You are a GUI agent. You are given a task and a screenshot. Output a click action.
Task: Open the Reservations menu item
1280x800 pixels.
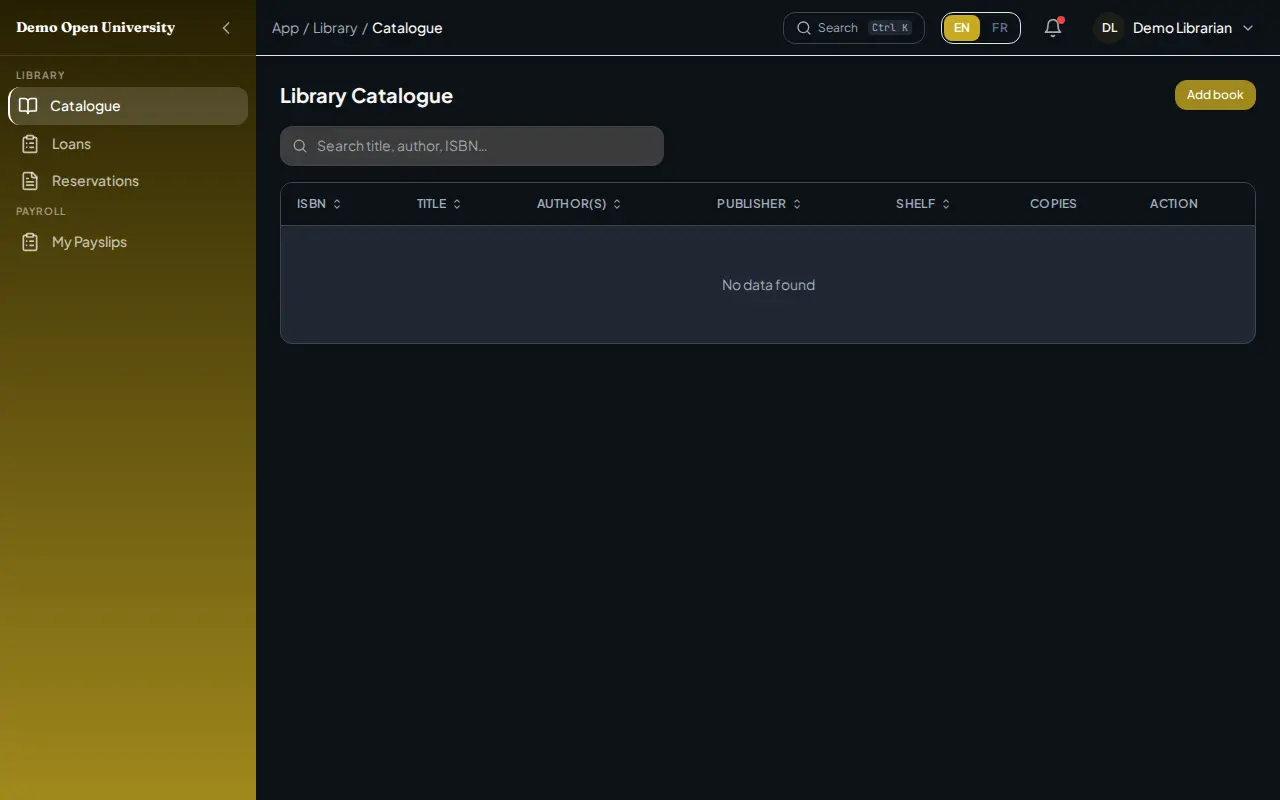coord(128,181)
